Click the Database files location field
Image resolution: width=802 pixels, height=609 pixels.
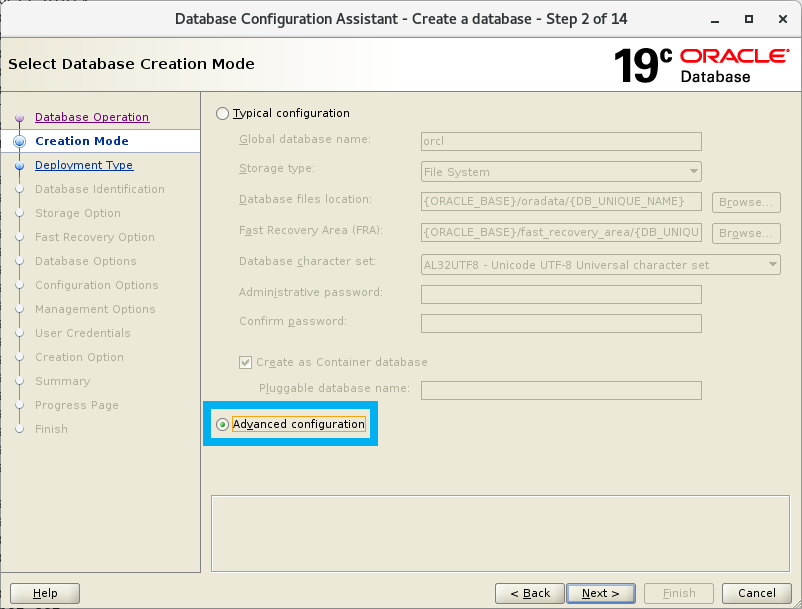pyautogui.click(x=561, y=201)
